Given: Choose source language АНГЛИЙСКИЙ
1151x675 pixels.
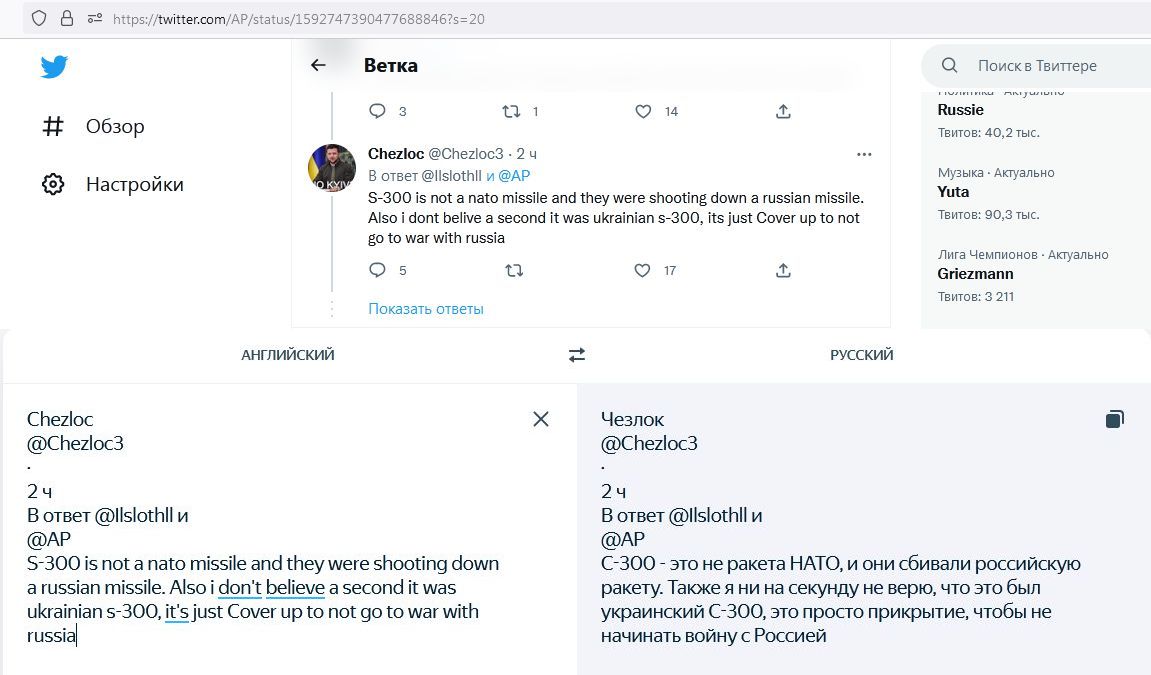Looking at the screenshot, I should point(288,355).
